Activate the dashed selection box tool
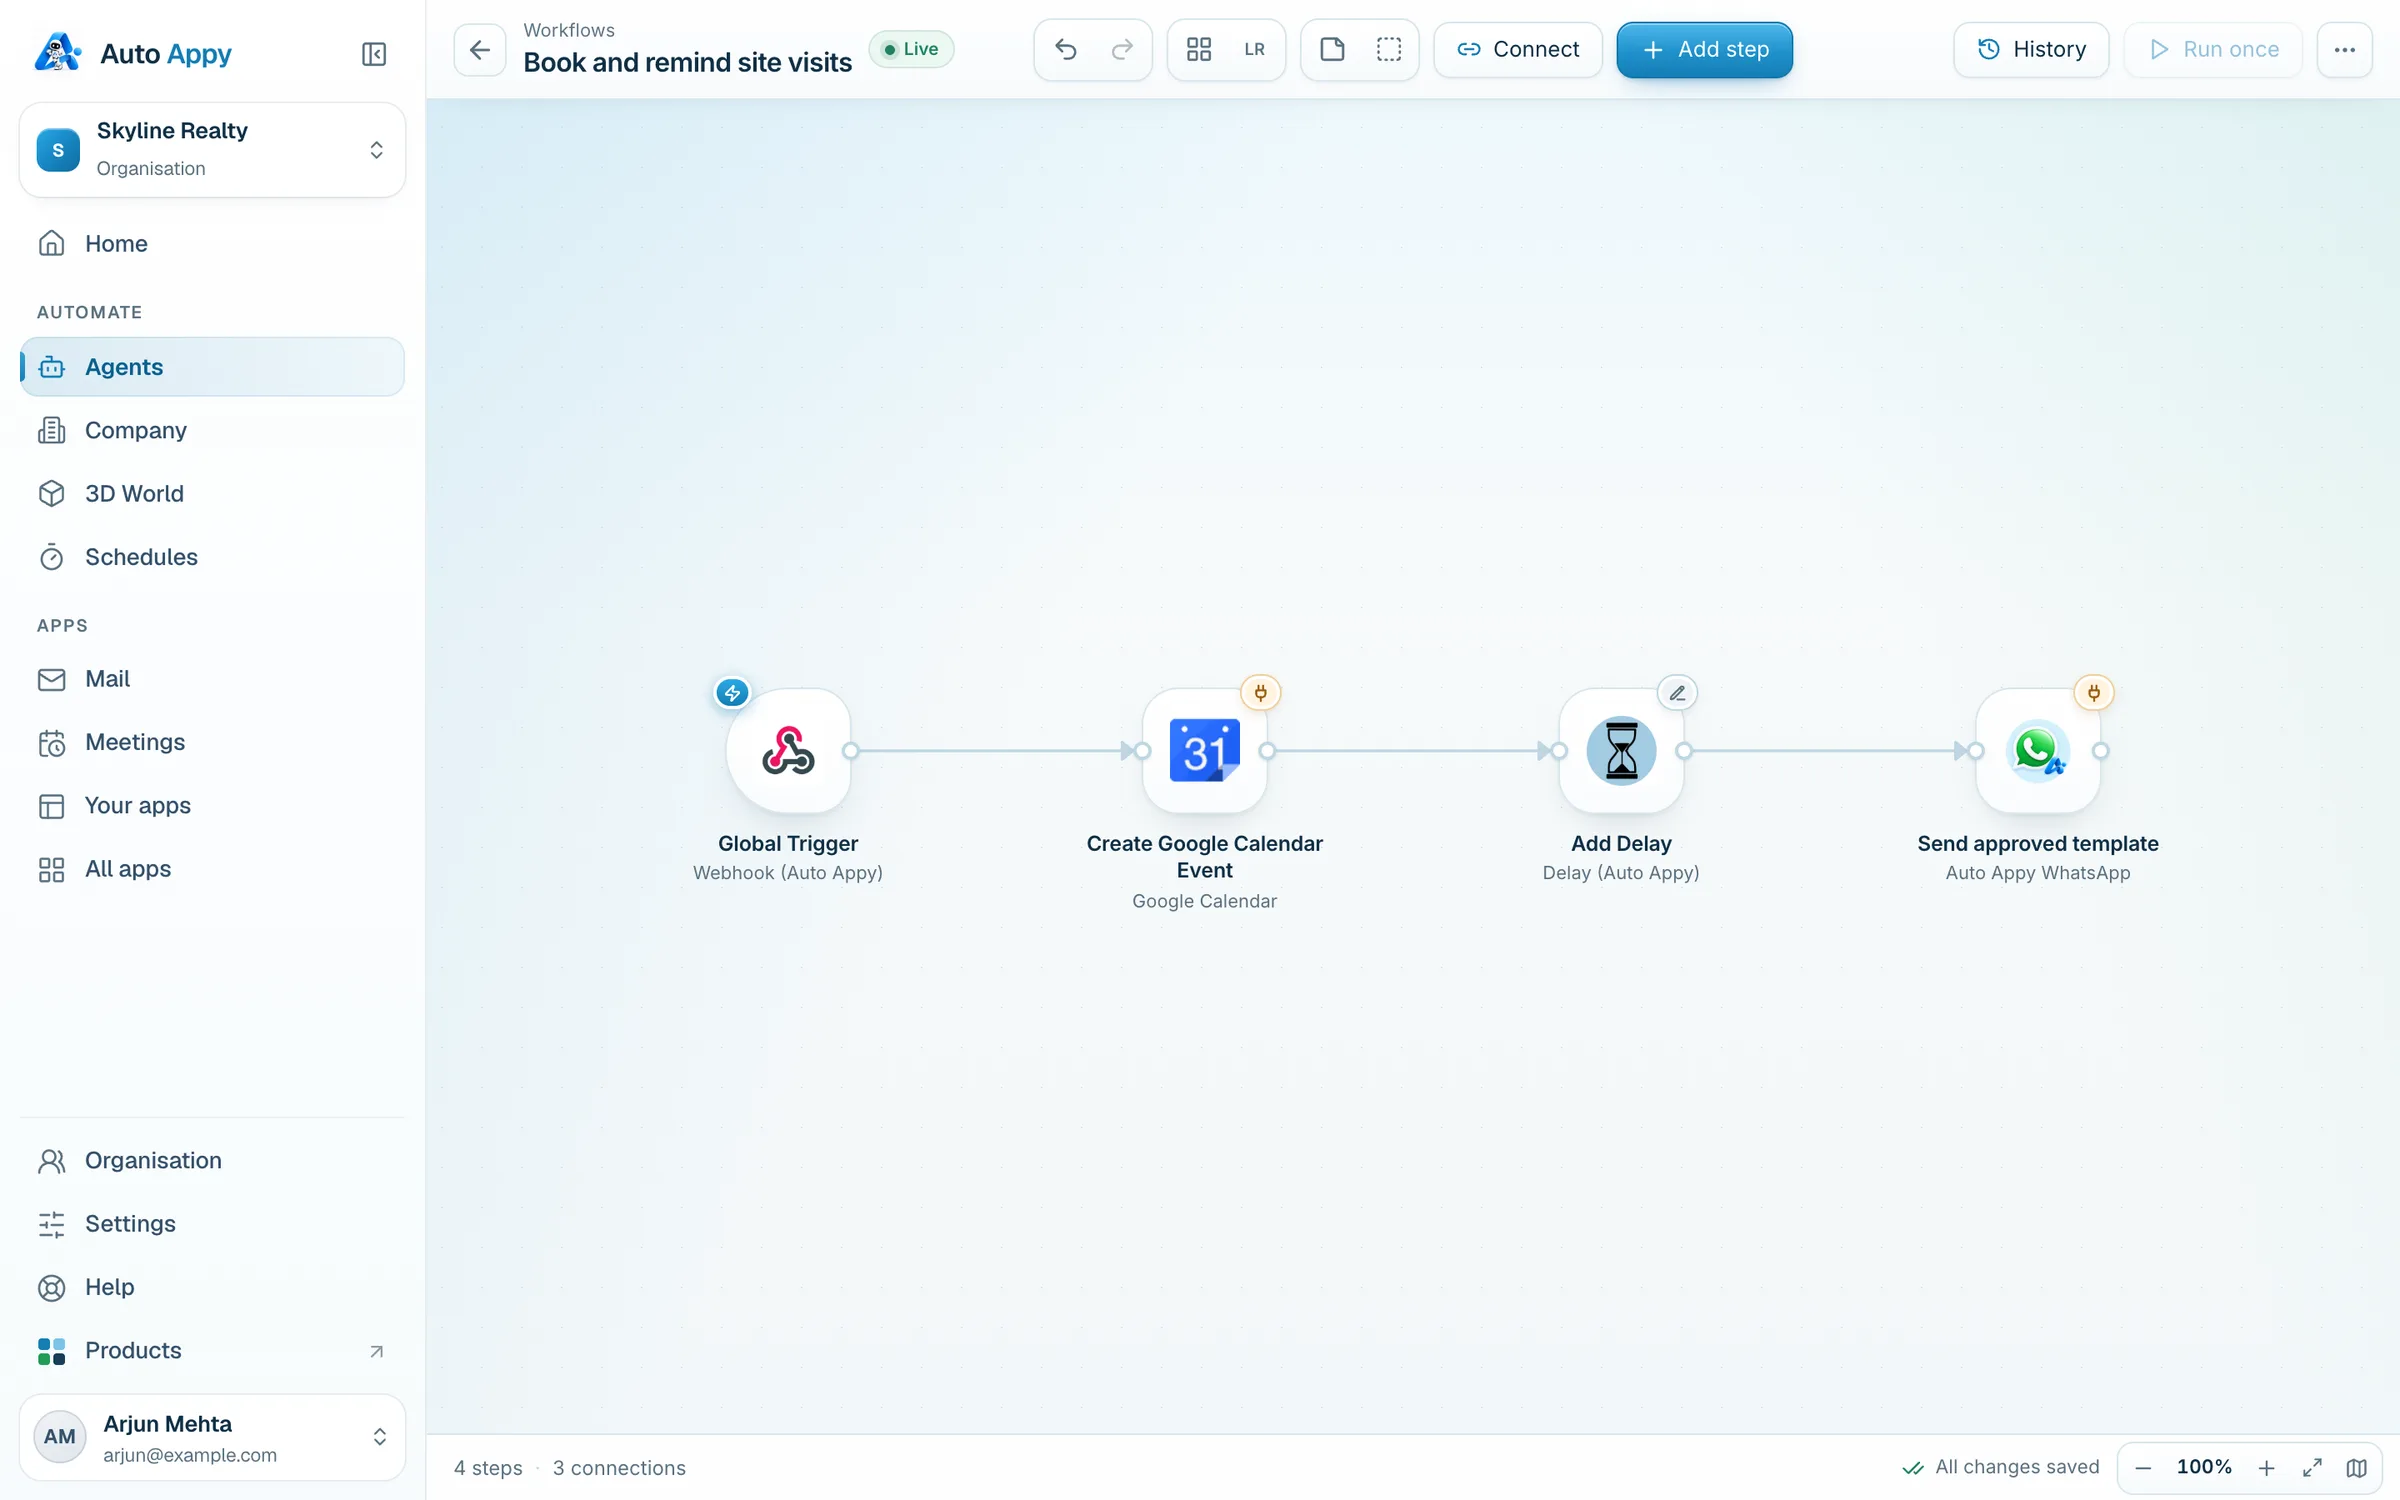 click(x=1388, y=49)
